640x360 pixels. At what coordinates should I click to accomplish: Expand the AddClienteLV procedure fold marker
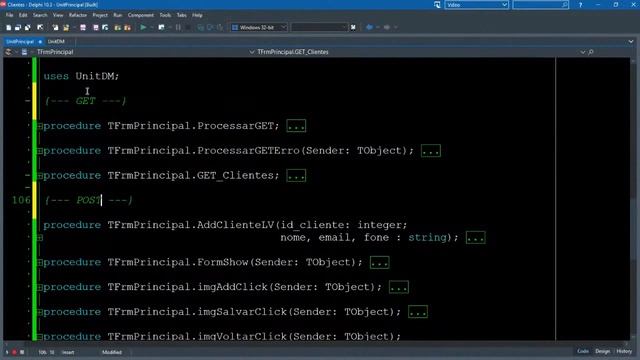[x=40, y=238]
